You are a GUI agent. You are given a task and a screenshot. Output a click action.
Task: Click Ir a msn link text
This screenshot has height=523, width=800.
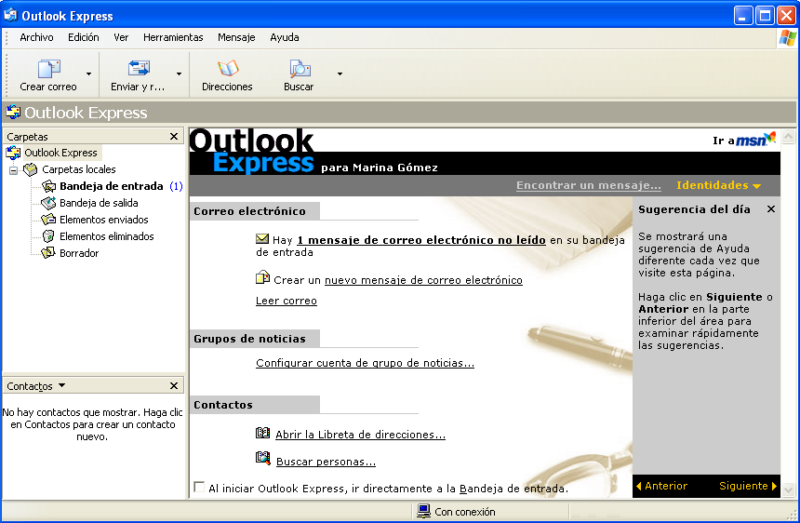coord(723,141)
